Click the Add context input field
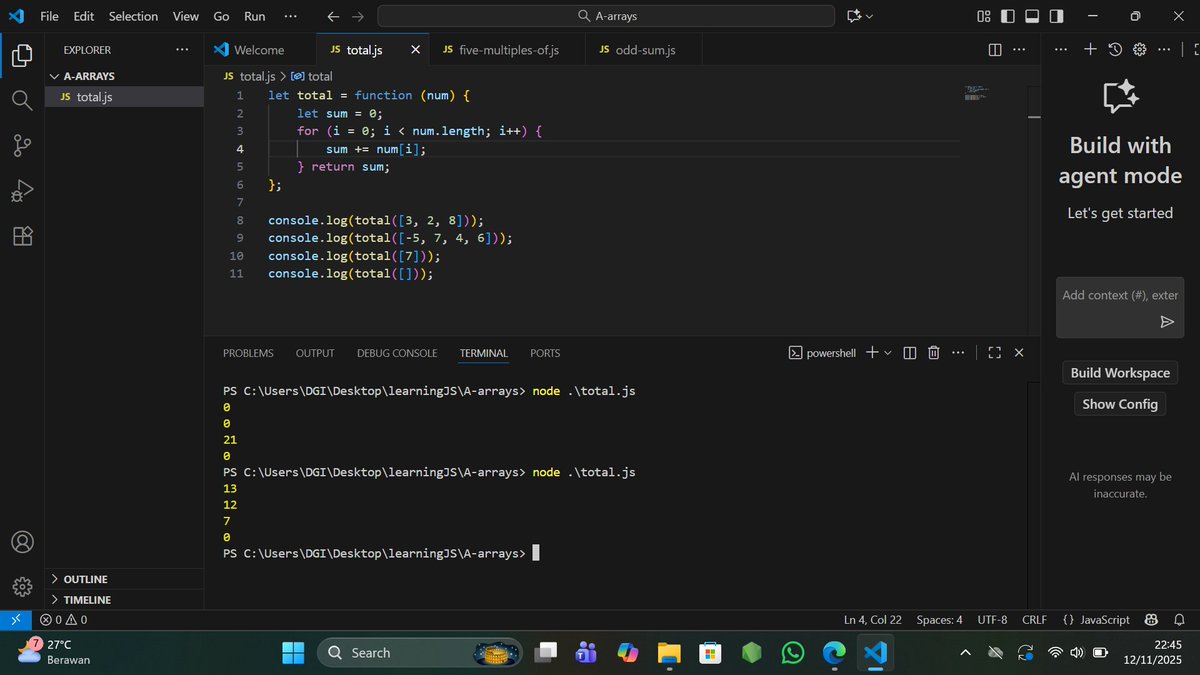The image size is (1200, 675). tap(1120, 295)
